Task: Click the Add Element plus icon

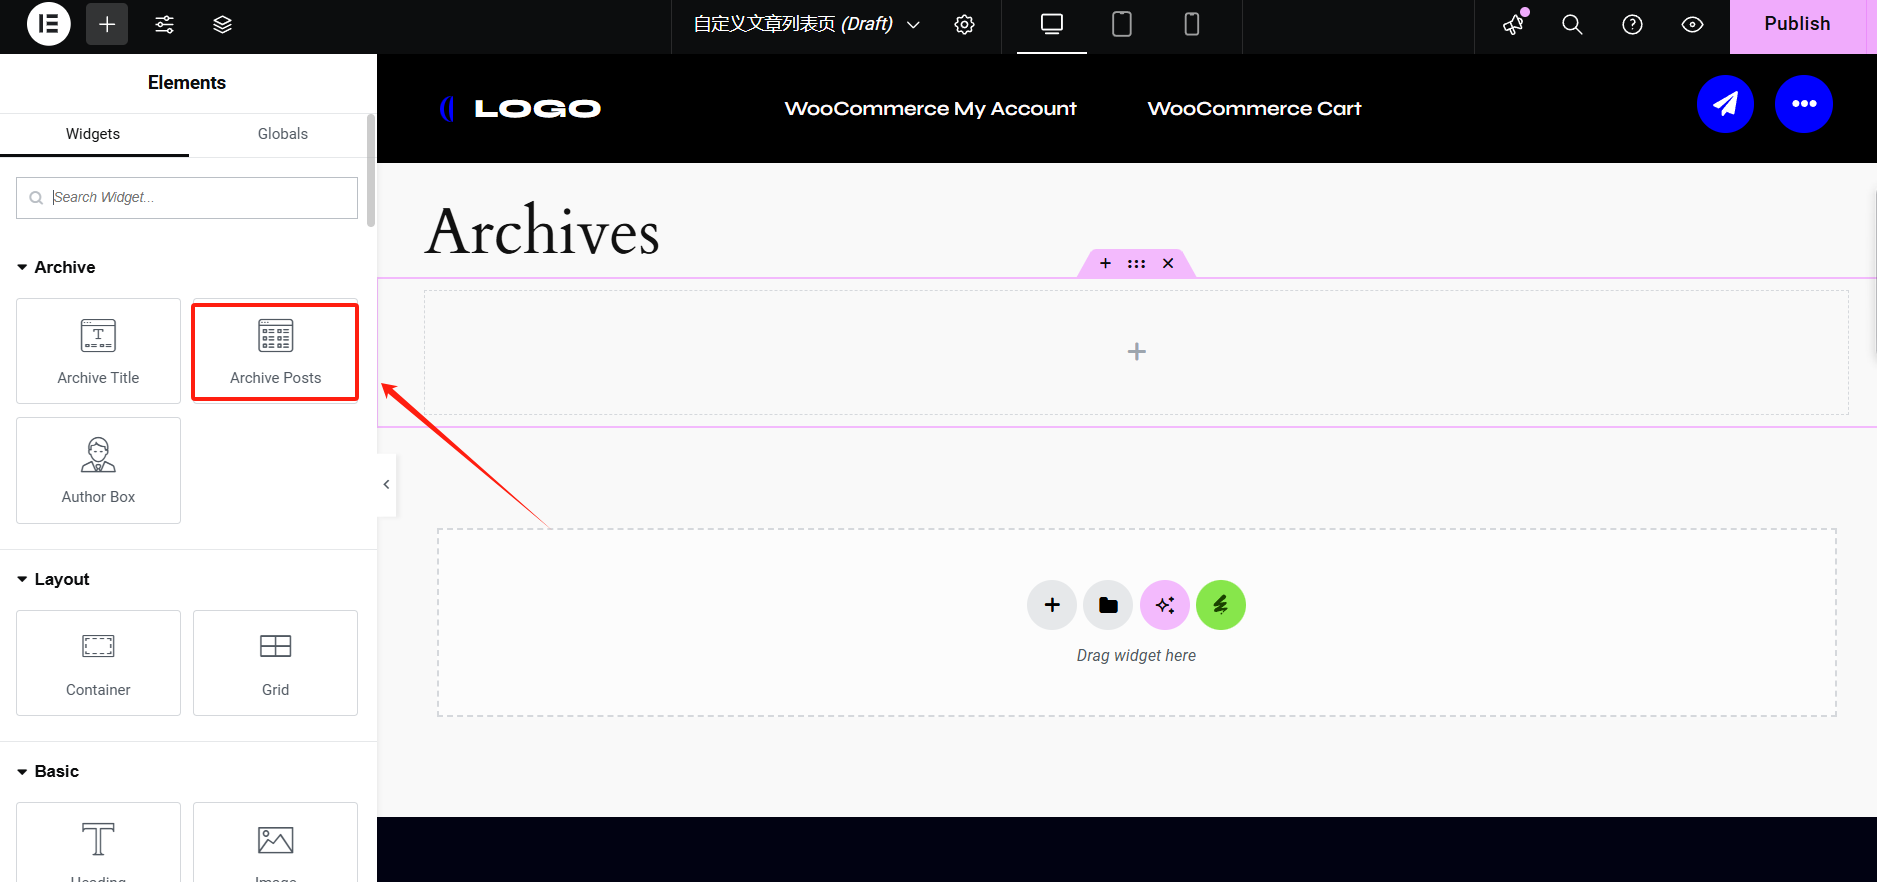Action: 107,24
